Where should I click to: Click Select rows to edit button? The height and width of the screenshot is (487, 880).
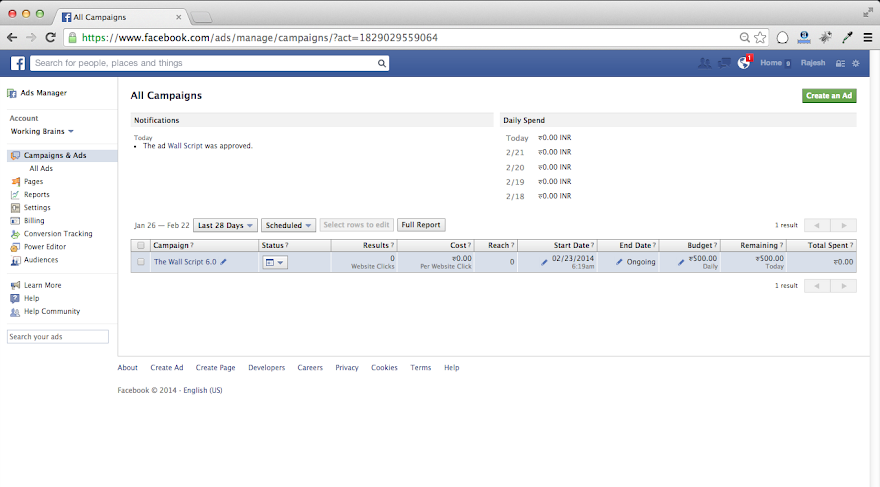356,225
